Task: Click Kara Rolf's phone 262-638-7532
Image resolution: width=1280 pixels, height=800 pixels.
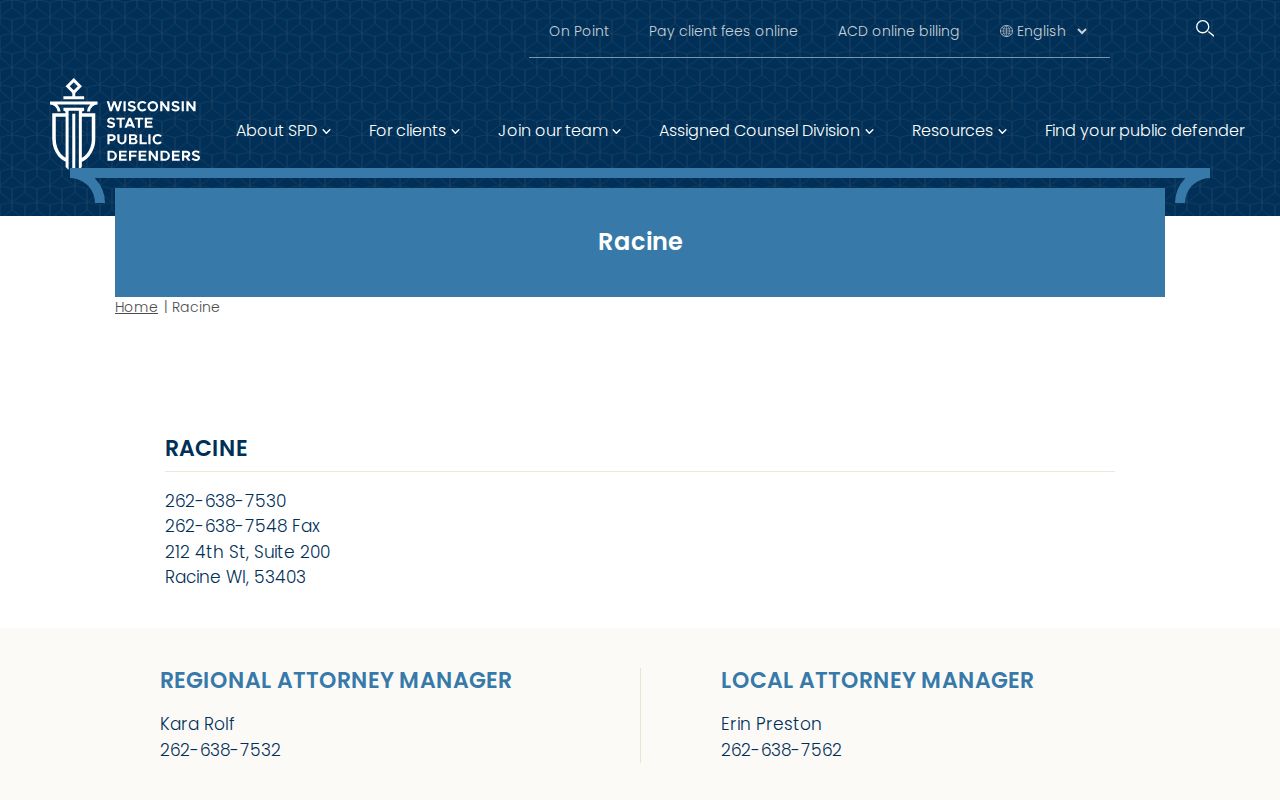Action: [220, 750]
